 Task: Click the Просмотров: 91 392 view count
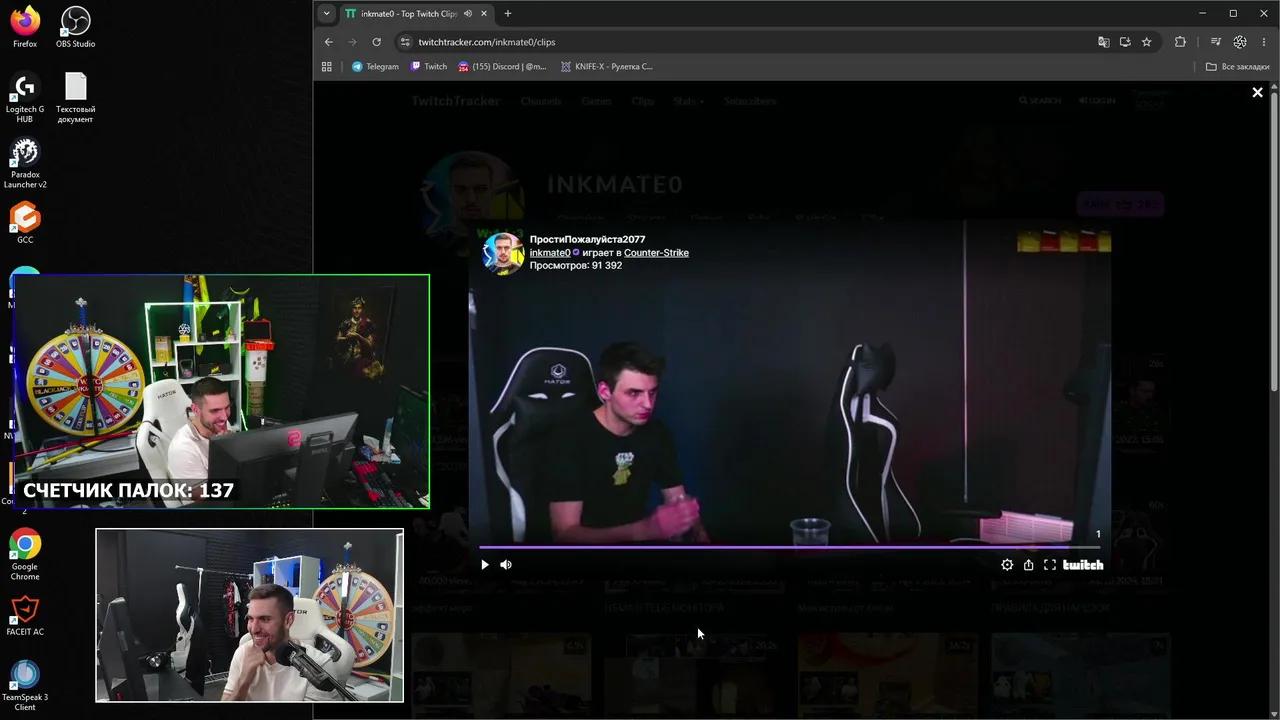click(x=575, y=266)
